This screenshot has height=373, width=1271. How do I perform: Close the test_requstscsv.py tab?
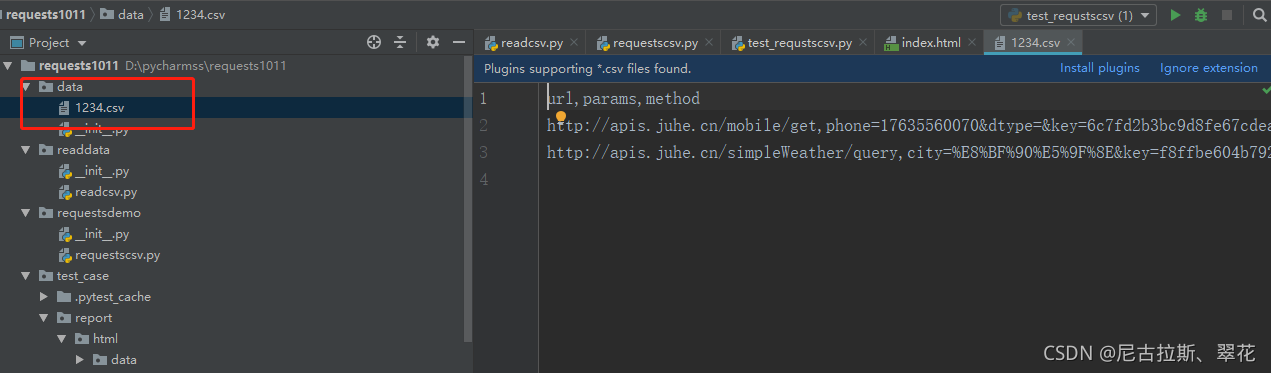coord(863,42)
